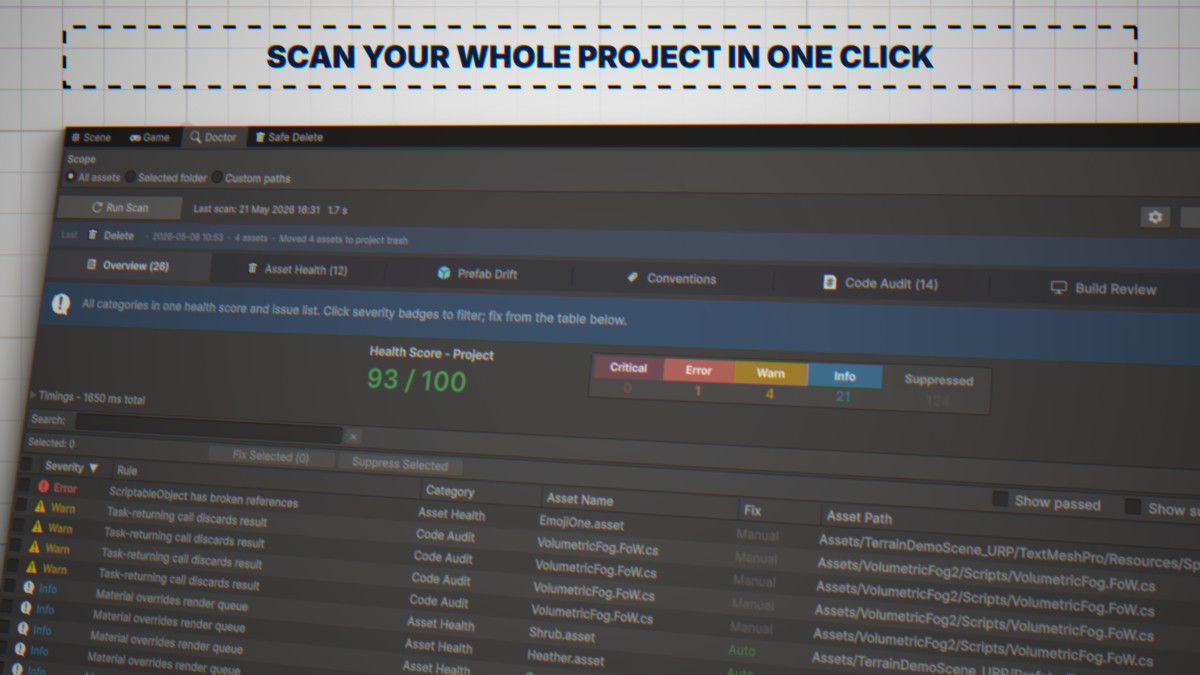1200x675 pixels.
Task: Sort by the Fix column header
Action: 753,510
